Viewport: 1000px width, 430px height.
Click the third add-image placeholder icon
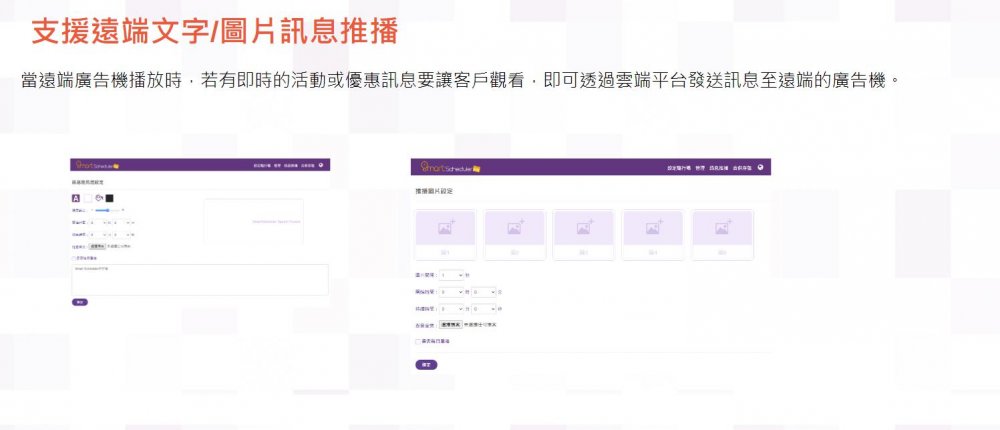pyautogui.click(x=584, y=228)
